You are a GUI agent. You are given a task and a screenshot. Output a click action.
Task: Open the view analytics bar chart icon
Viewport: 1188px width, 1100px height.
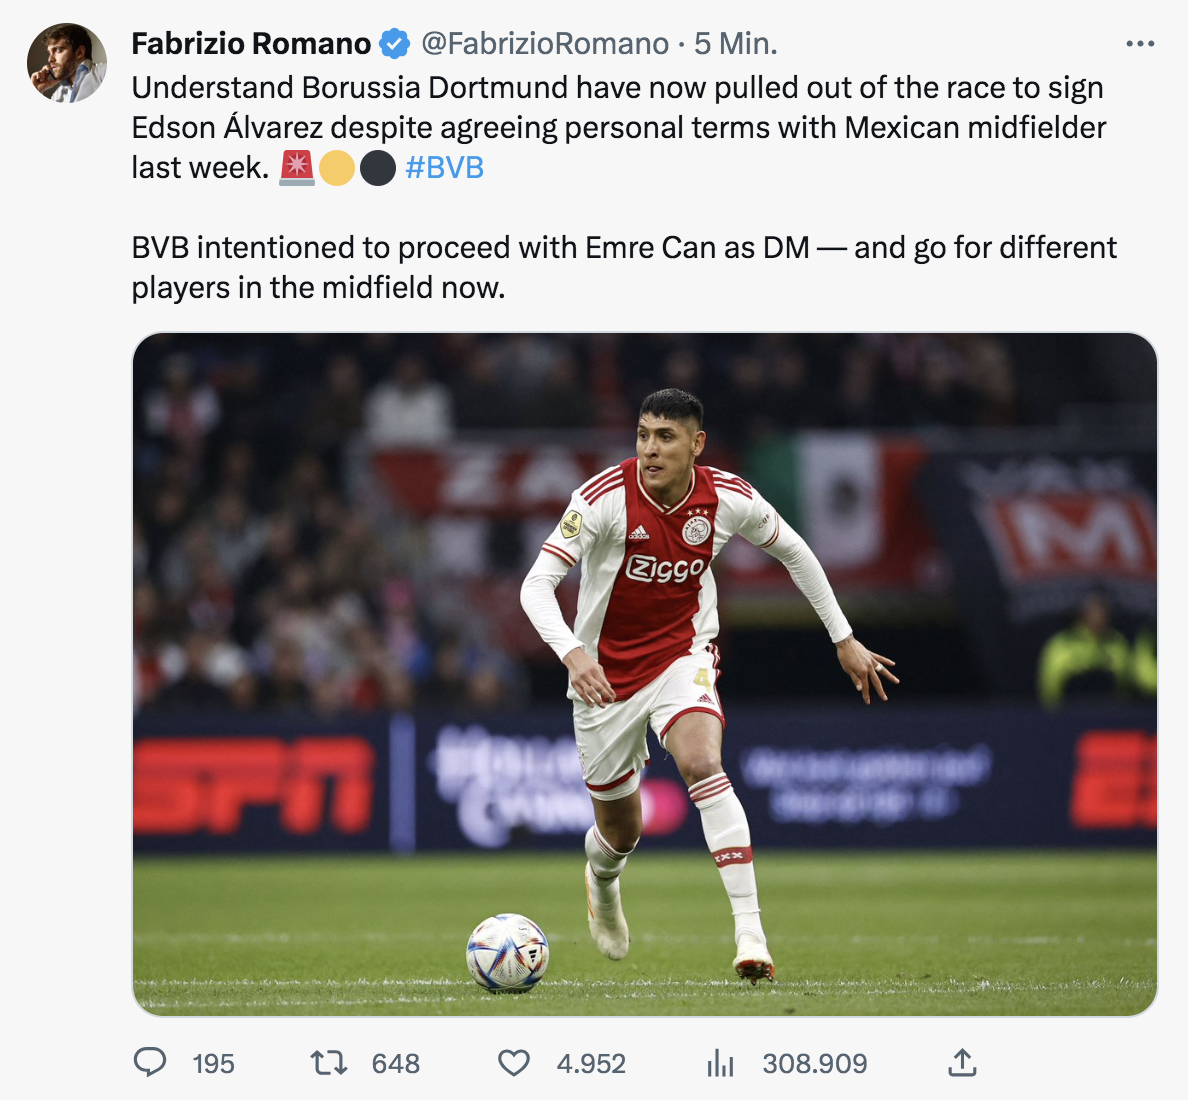pos(720,1063)
